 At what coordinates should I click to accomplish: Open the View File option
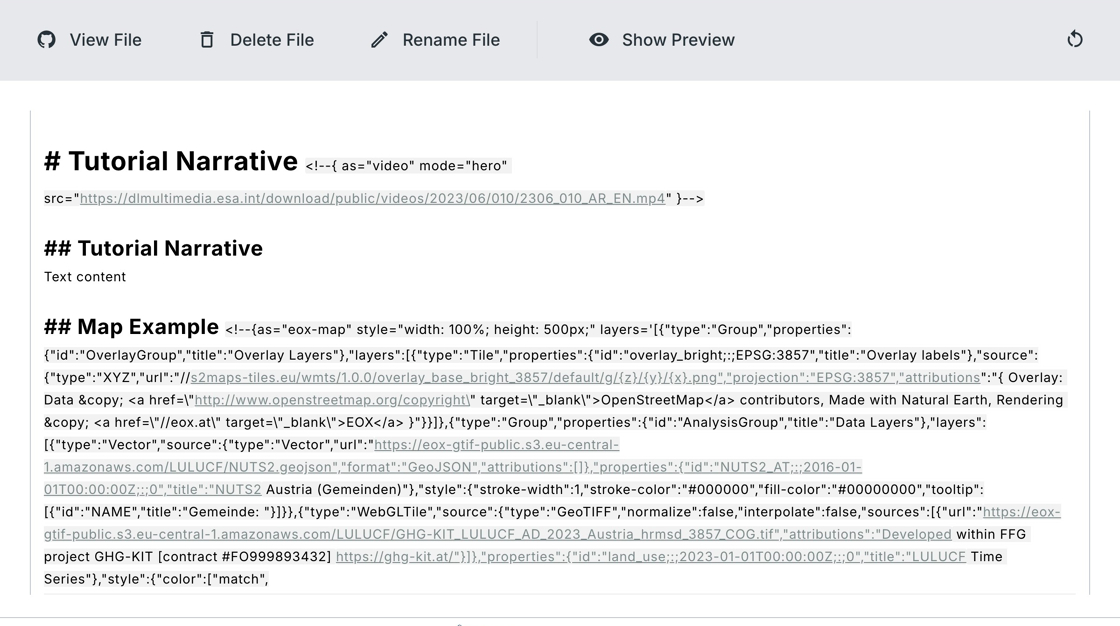click(x=105, y=40)
